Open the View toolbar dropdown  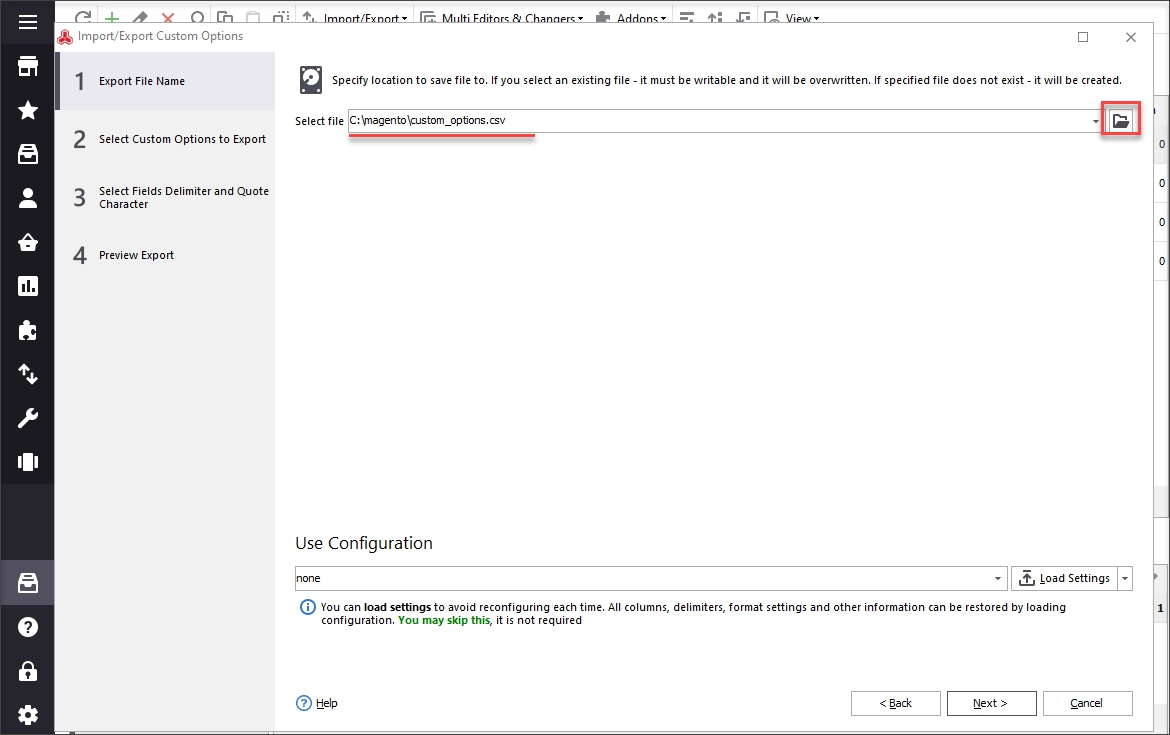click(792, 17)
